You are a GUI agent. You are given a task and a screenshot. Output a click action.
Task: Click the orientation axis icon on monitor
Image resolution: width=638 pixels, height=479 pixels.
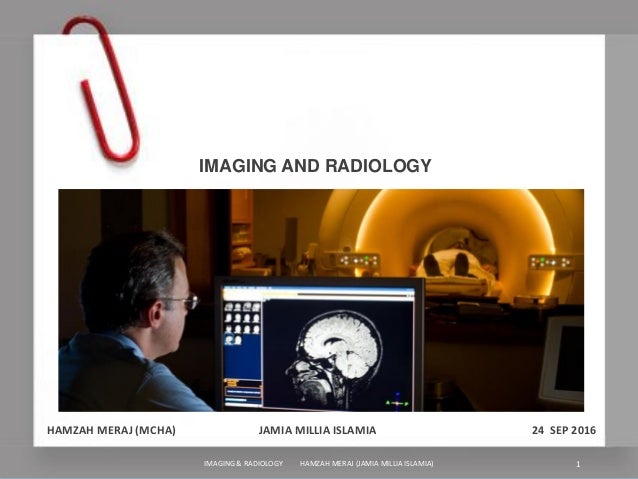[x=397, y=399]
